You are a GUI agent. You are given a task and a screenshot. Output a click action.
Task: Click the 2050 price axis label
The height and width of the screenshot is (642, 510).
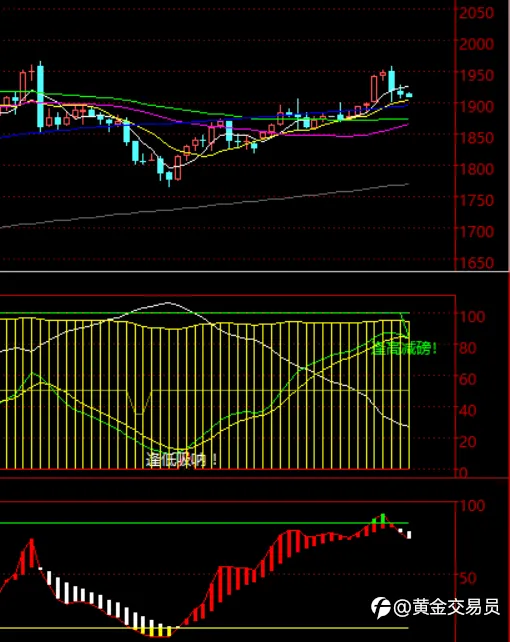(476, 13)
